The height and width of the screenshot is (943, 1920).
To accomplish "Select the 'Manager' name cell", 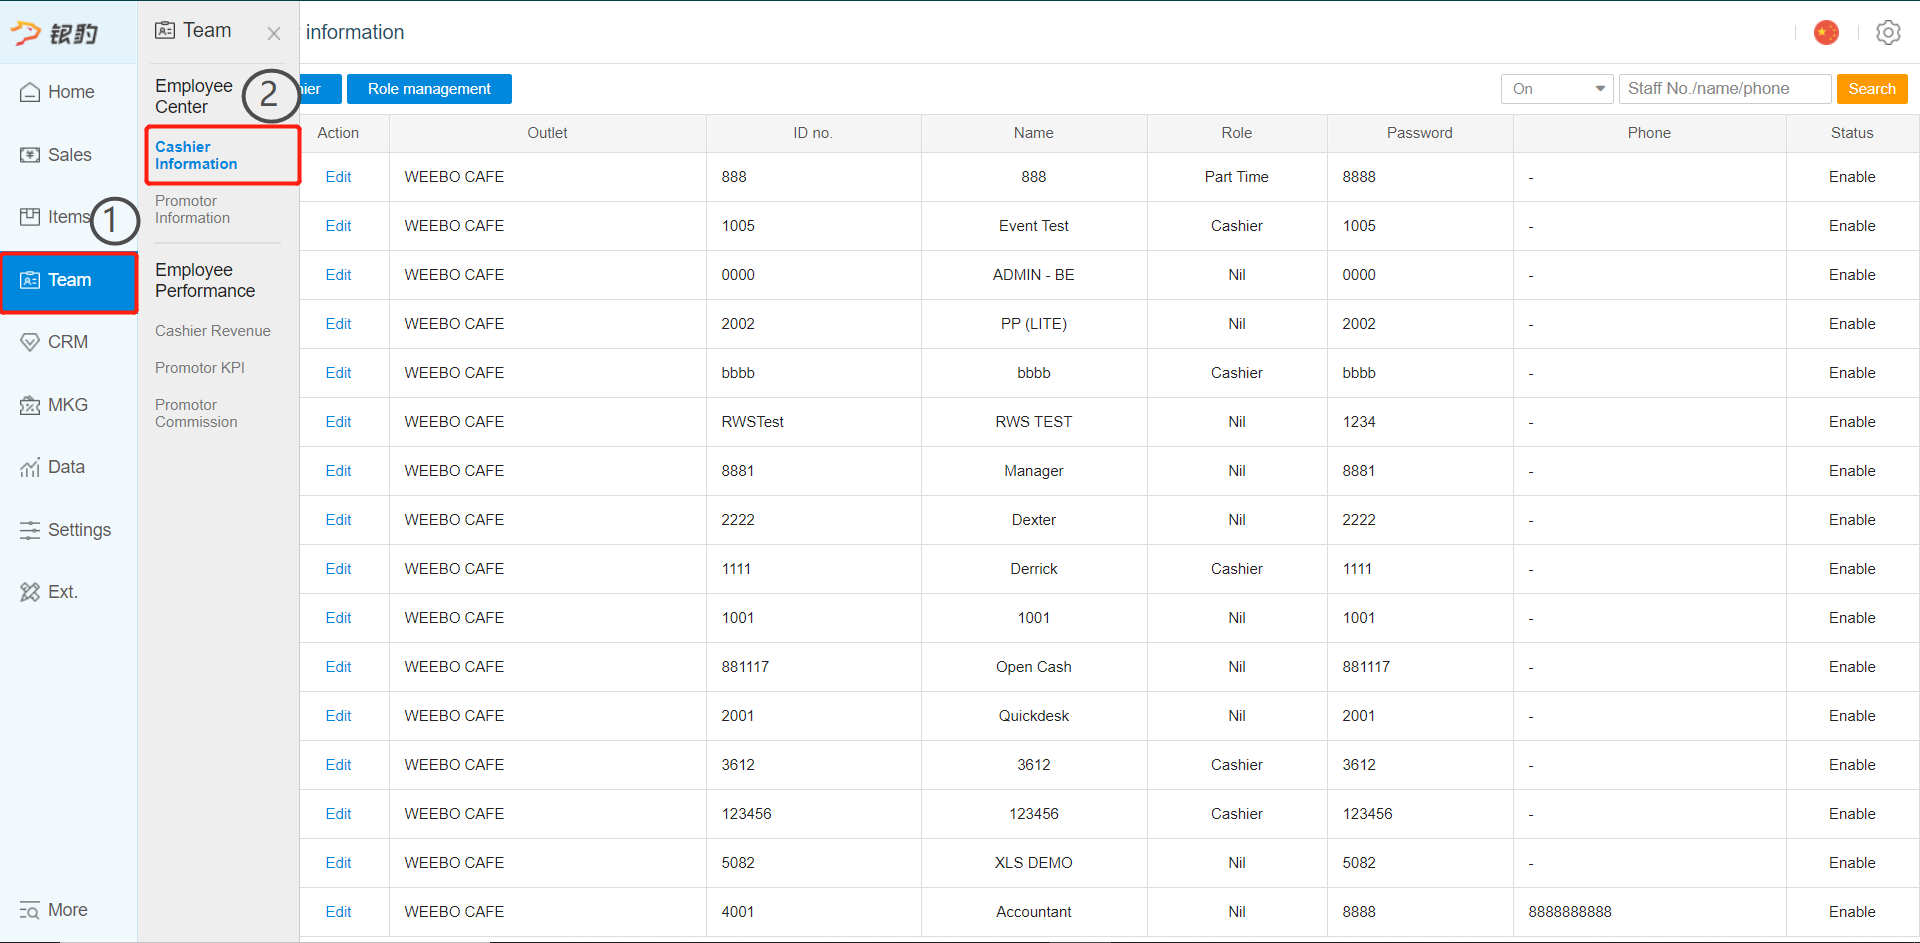I will click(x=1033, y=471).
